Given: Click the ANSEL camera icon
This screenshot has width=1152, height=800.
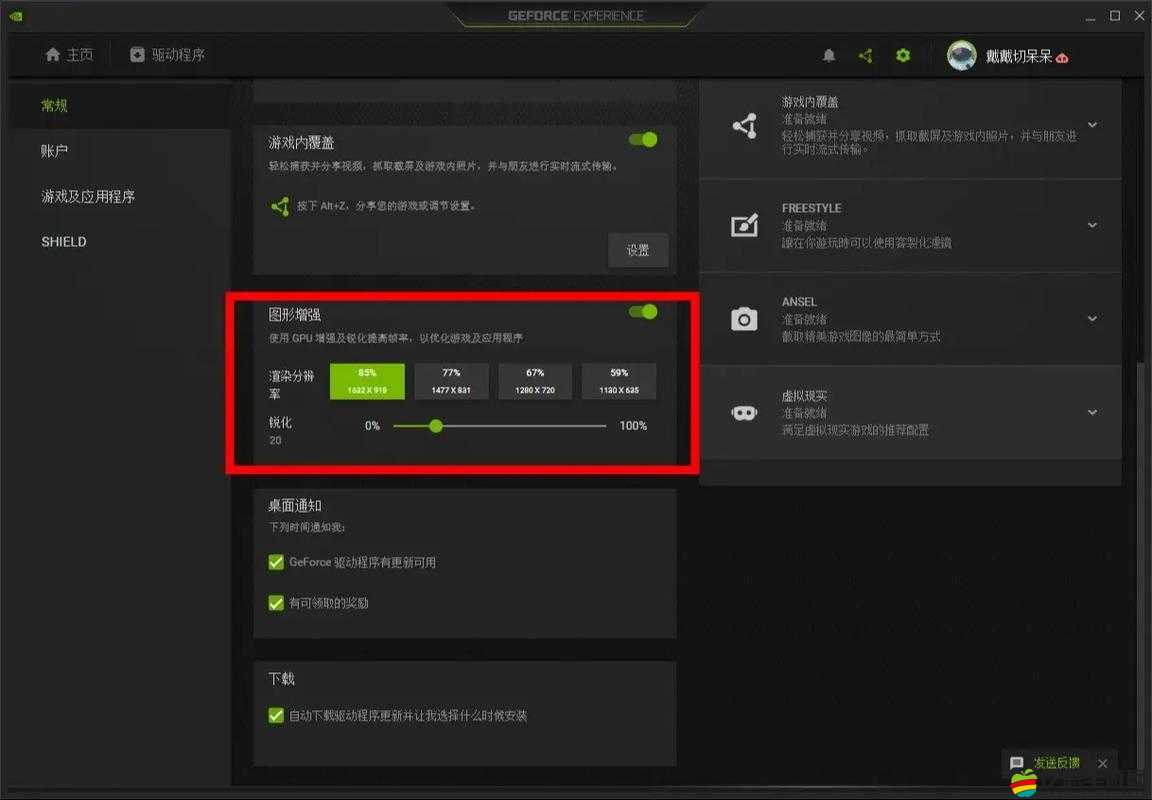Looking at the screenshot, I should pos(744,318).
